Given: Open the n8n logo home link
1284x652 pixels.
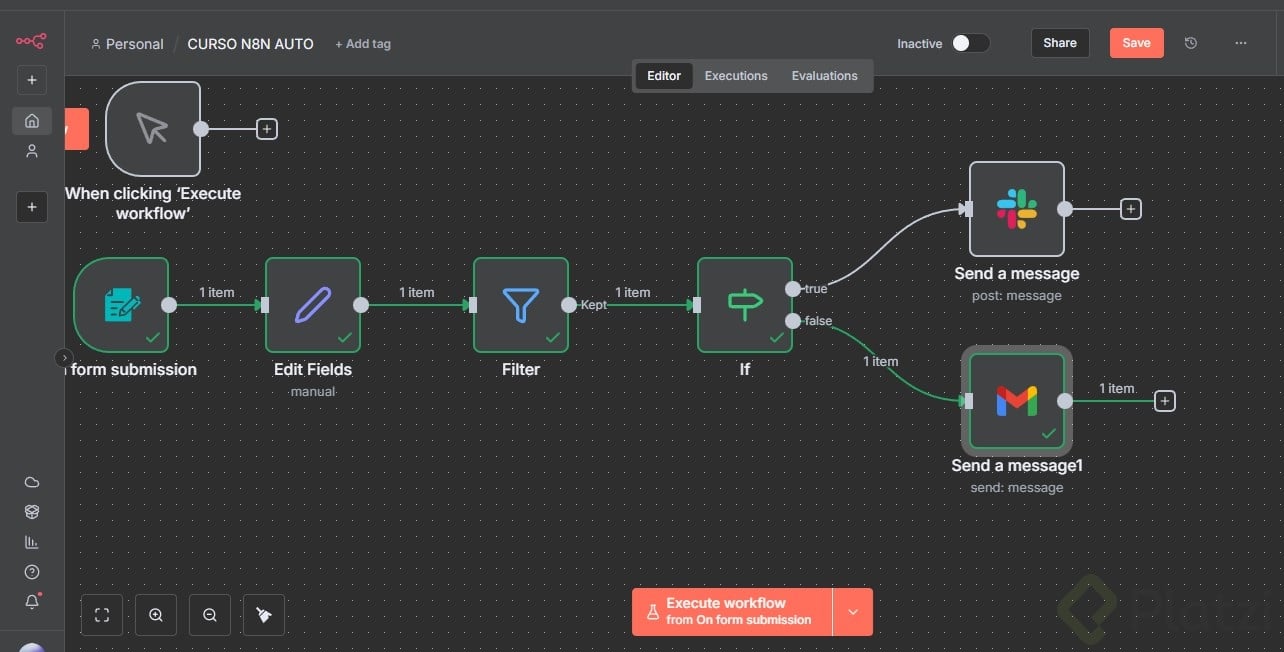Looking at the screenshot, I should [x=31, y=41].
